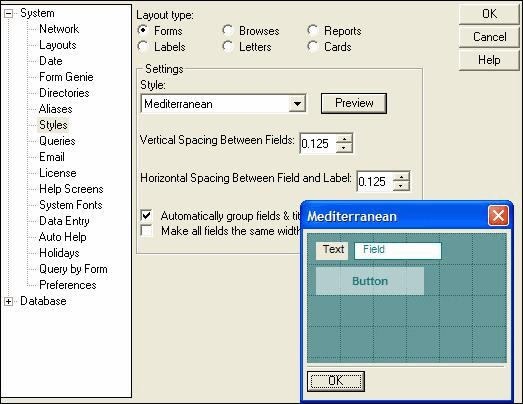Open Help for this dialog
The image size is (523, 404).
click(489, 60)
